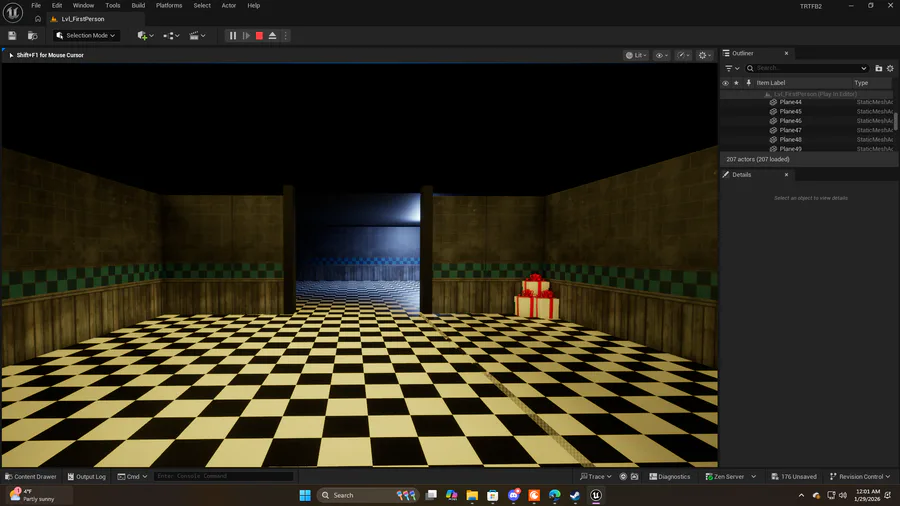900x506 pixels.
Task: Click the Enter Console Command field
Action: click(x=224, y=476)
